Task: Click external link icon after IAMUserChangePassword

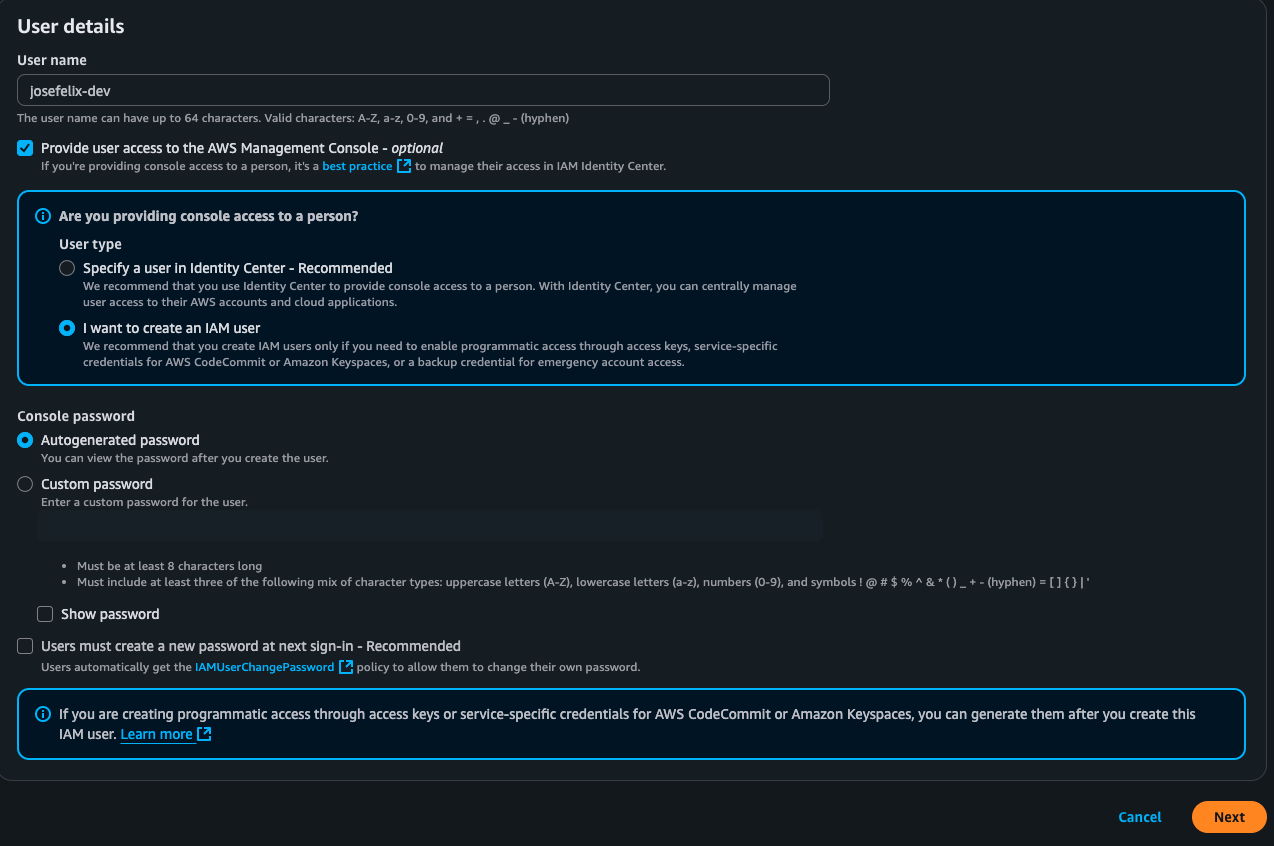Action: point(346,667)
